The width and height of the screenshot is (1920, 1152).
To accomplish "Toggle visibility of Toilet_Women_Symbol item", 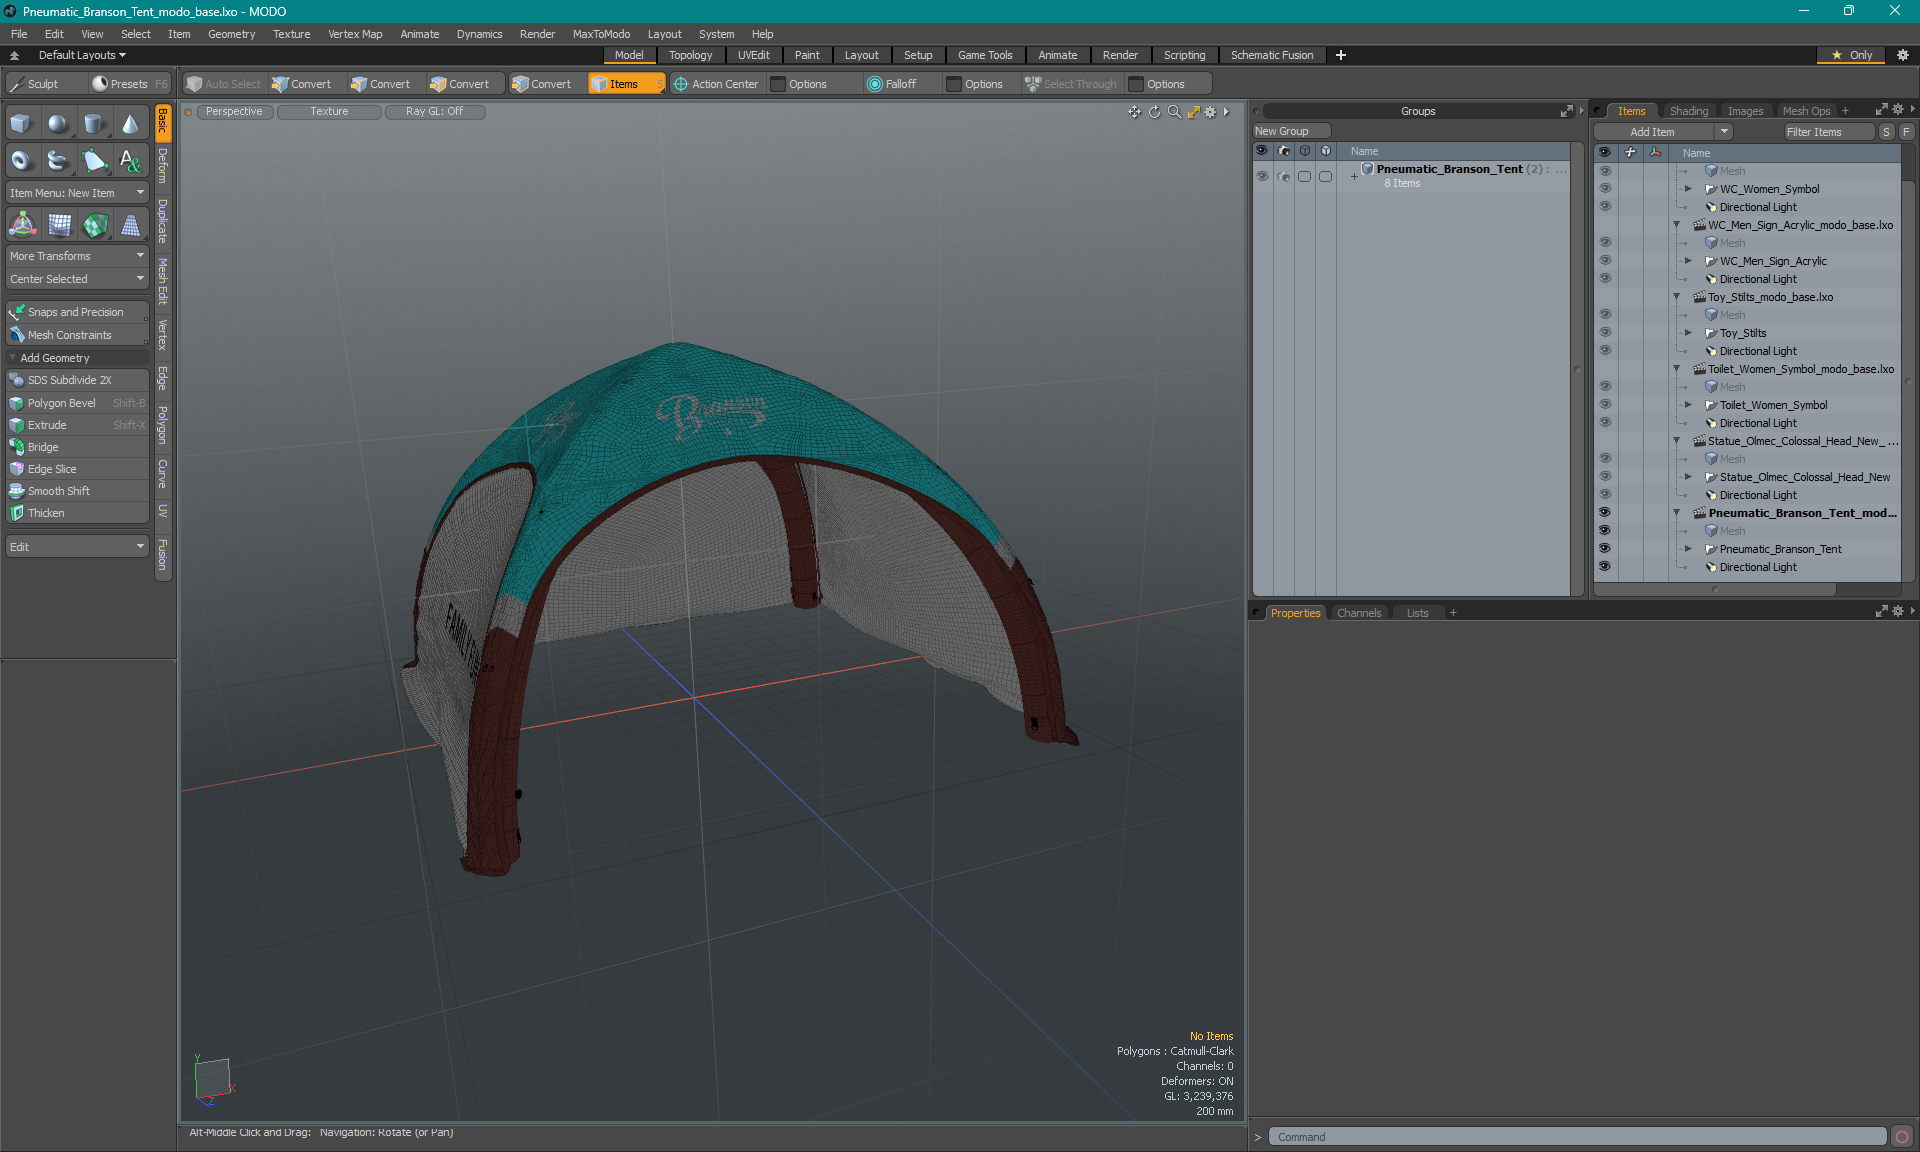I will [x=1605, y=405].
